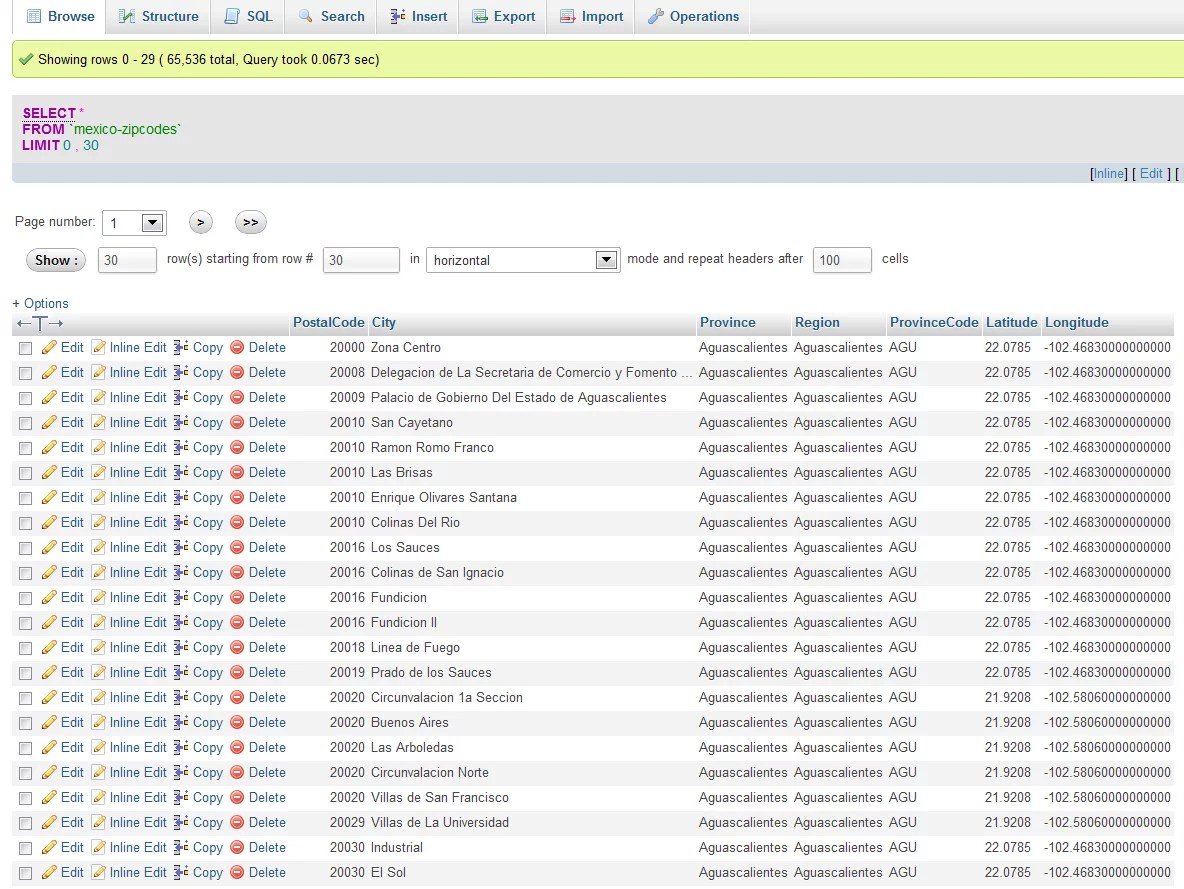Open the Operations tab
The width and height of the screenshot is (1184, 889).
point(692,16)
